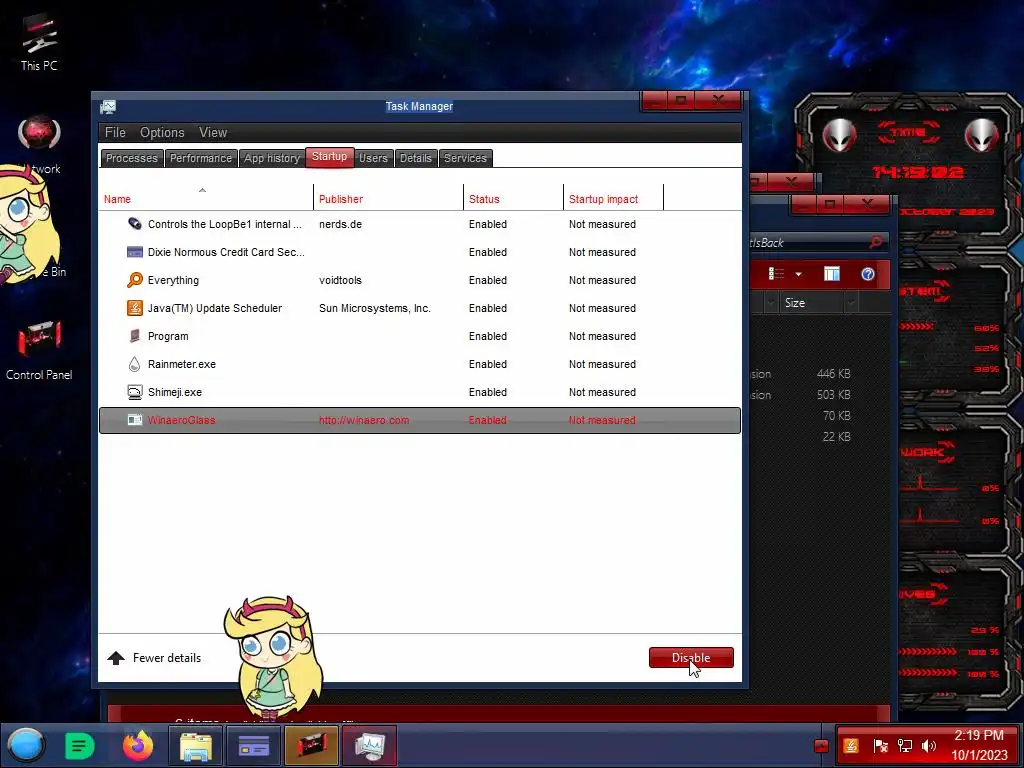The image size is (1024, 768).
Task: Open the green notes app in taskbar
Action: coord(80,746)
